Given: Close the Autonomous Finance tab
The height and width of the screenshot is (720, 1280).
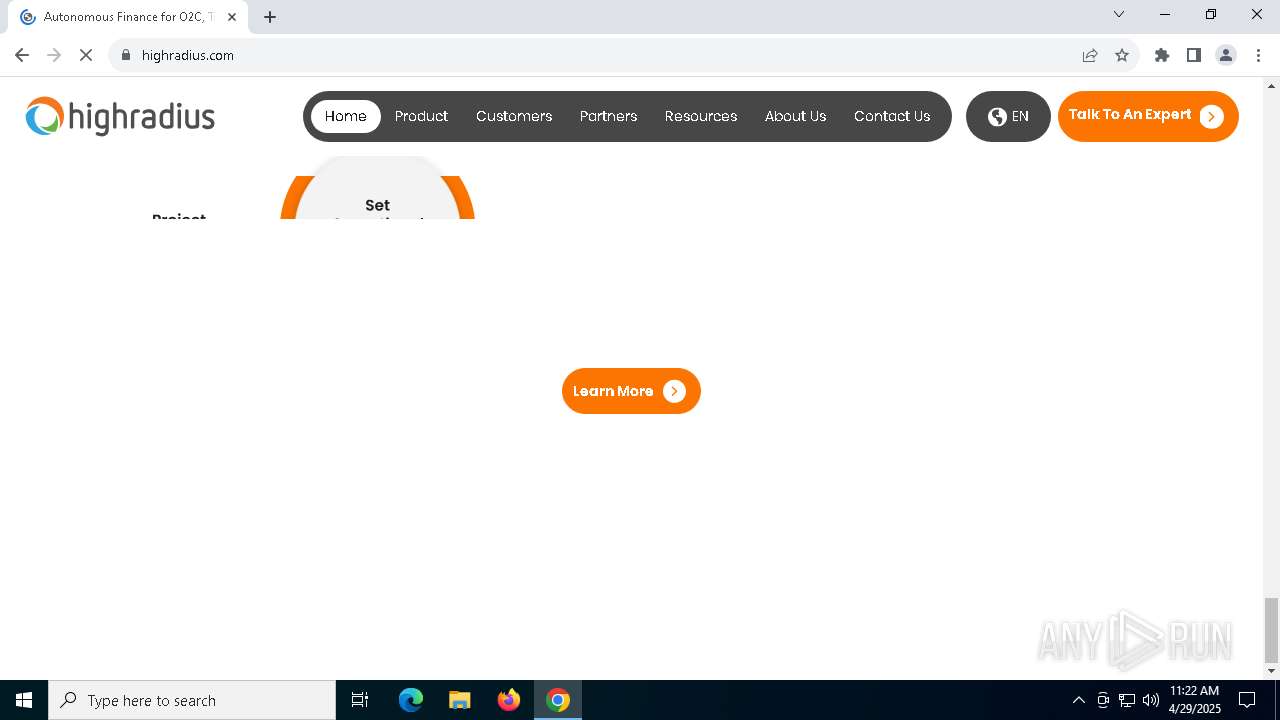Looking at the screenshot, I should coord(232,17).
